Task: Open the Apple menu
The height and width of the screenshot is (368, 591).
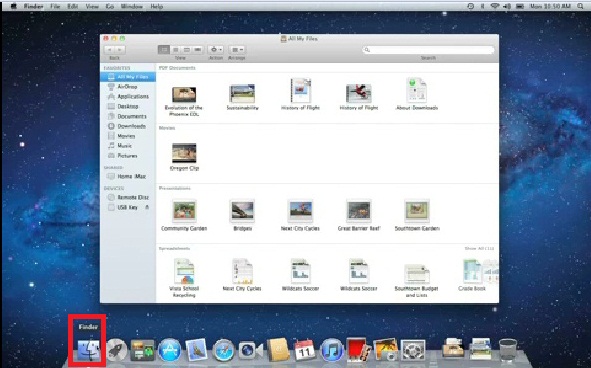Action: [x=14, y=6]
